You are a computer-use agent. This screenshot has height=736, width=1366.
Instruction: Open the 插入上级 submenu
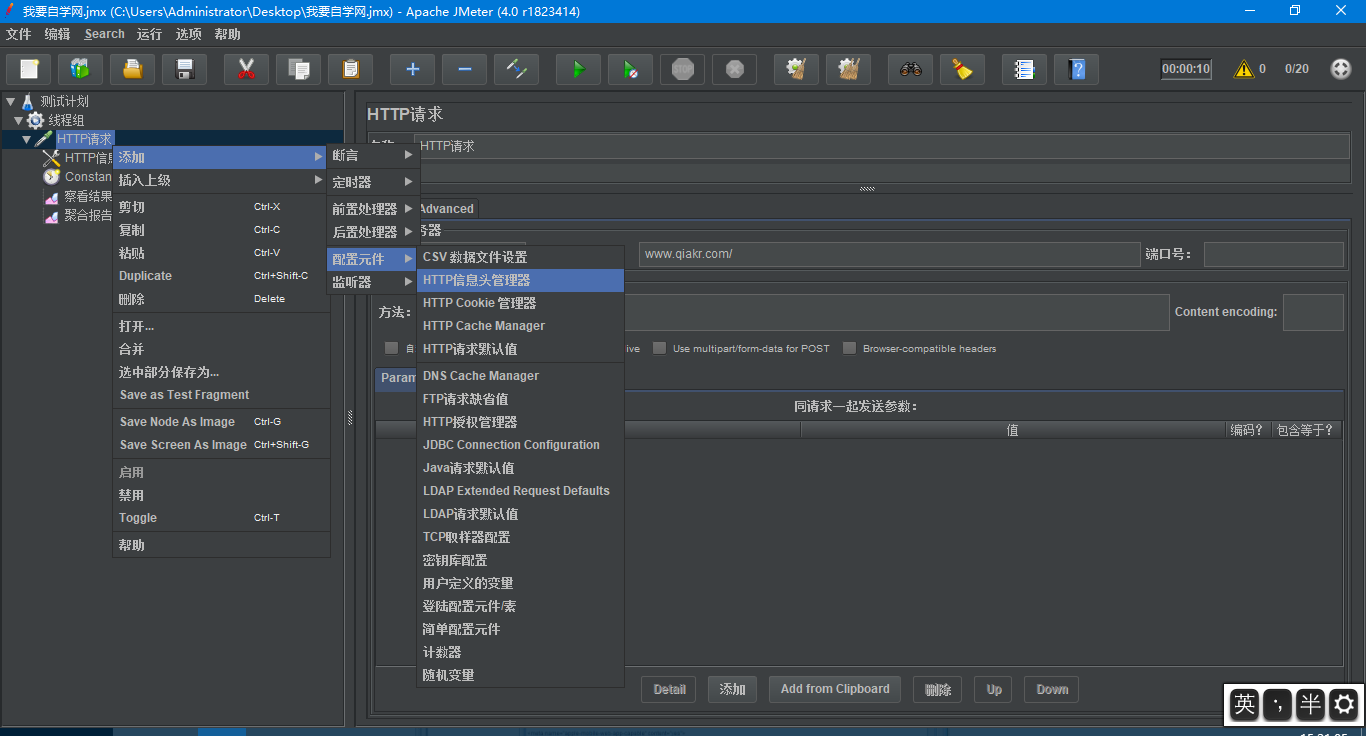tap(220, 180)
